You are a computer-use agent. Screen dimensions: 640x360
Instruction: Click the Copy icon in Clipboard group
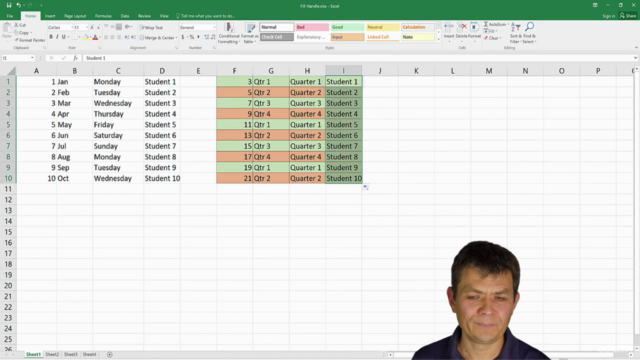pyautogui.click(x=17, y=32)
